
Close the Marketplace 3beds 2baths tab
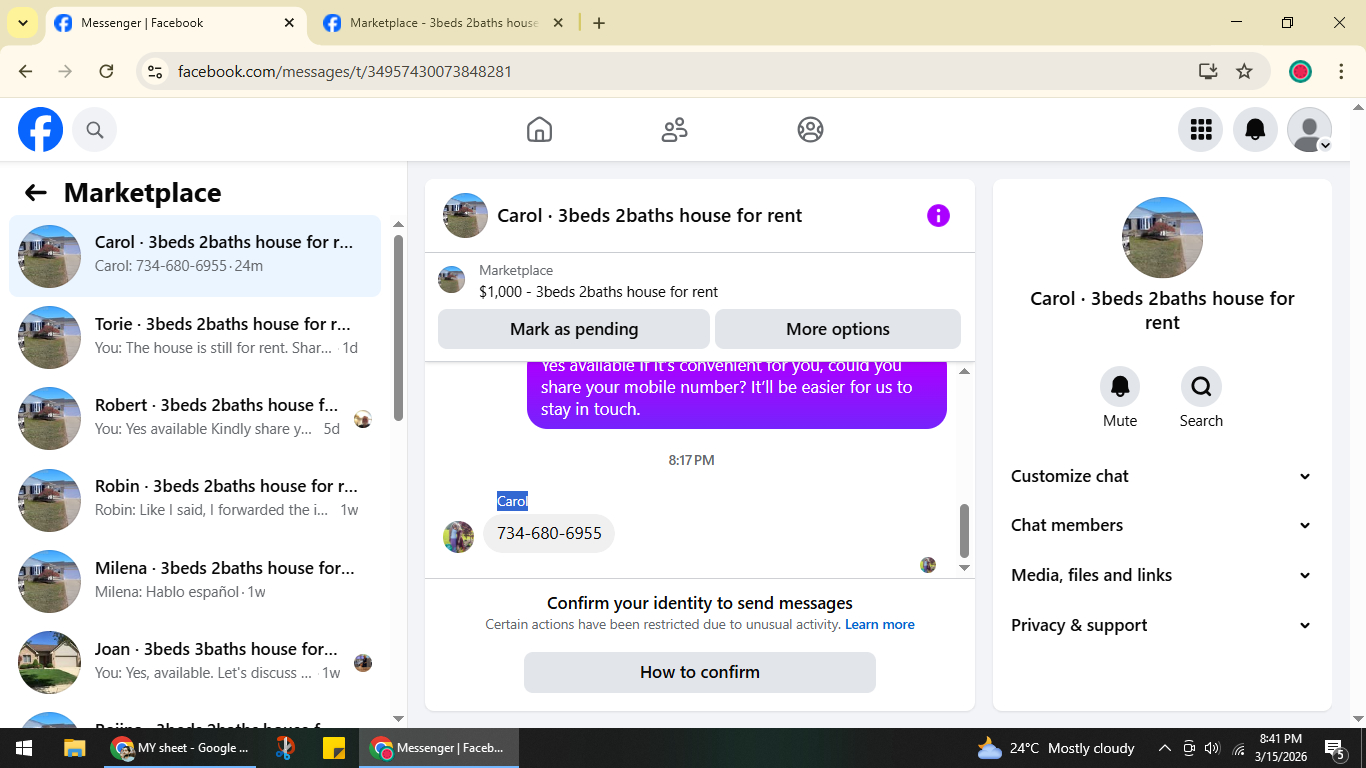(558, 23)
